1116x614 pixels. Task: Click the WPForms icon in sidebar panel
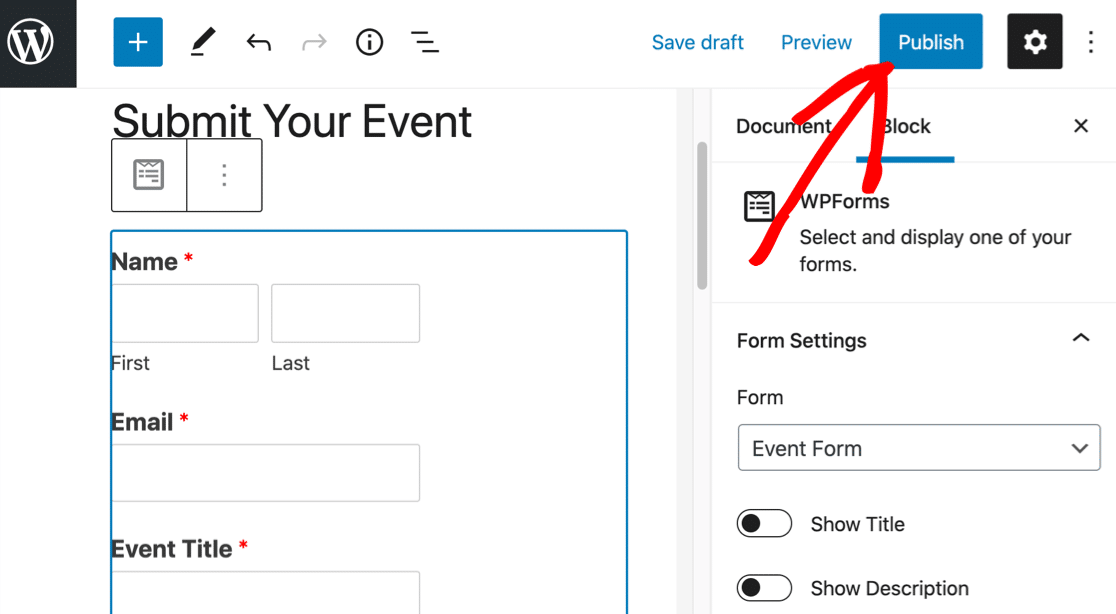759,206
